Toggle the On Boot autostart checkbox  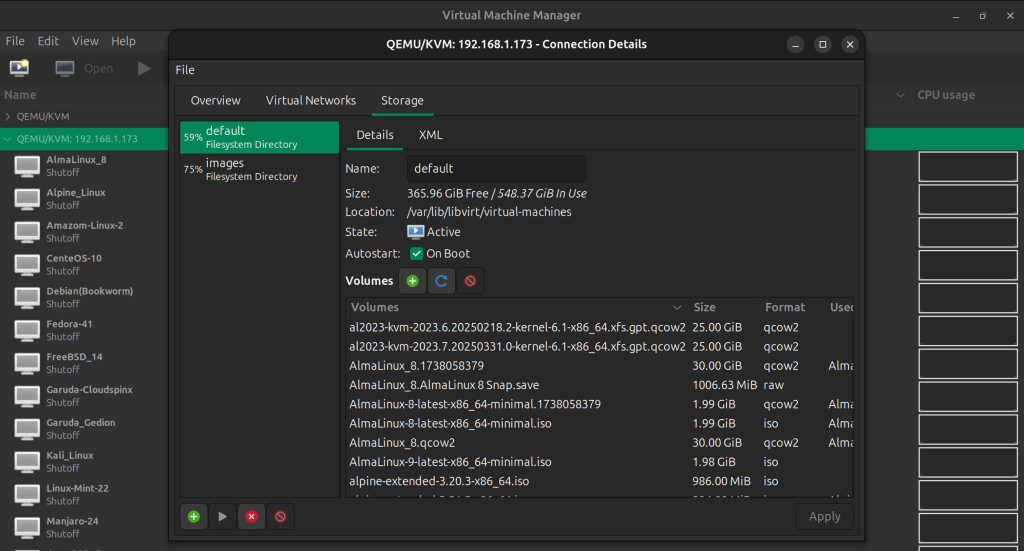point(416,253)
